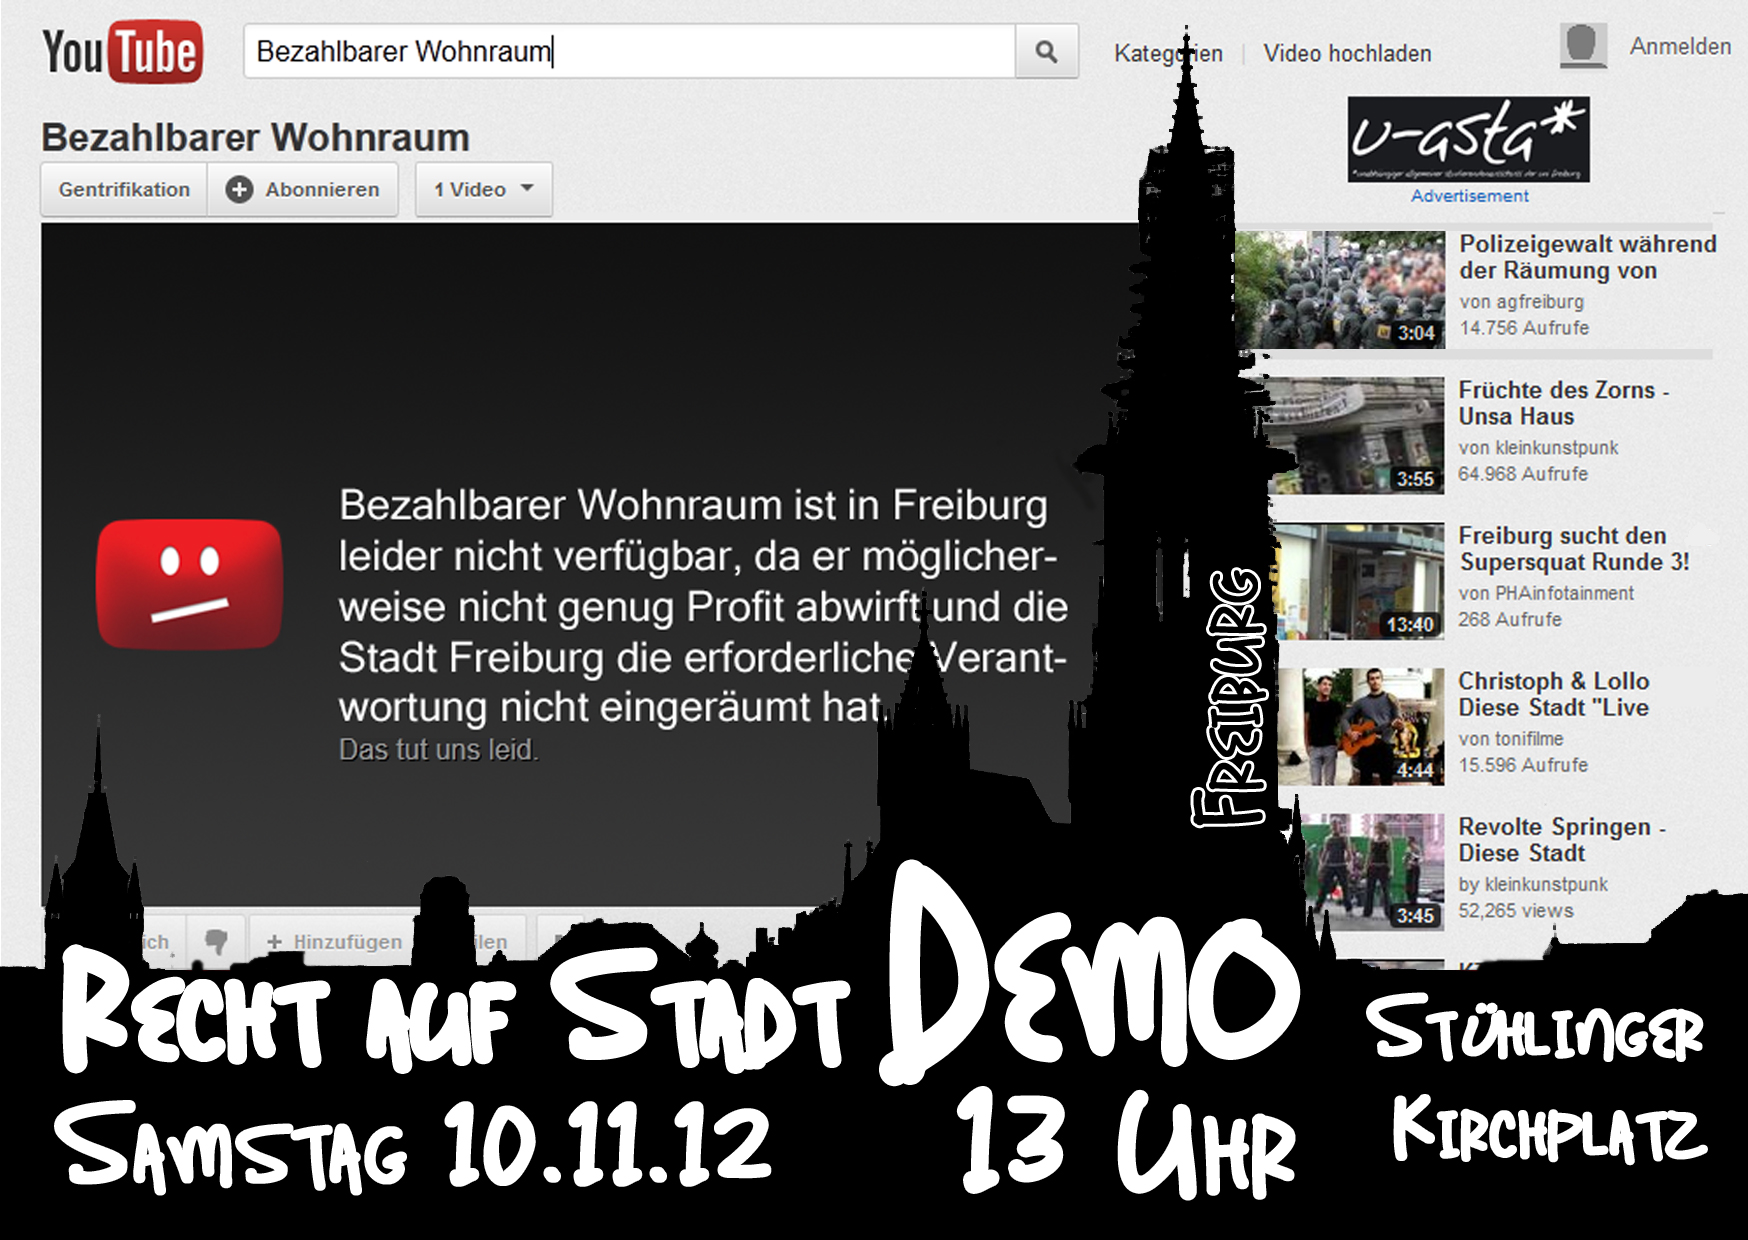
Task: Open Revolte Springen - Diese Stadt title
Action: (x=1561, y=839)
